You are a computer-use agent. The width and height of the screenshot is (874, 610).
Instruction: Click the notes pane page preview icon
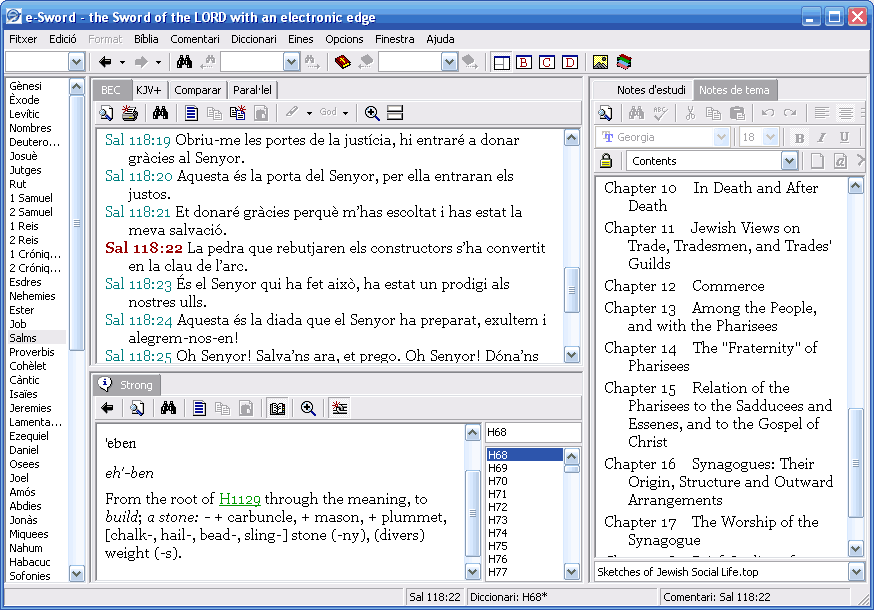tap(605, 113)
